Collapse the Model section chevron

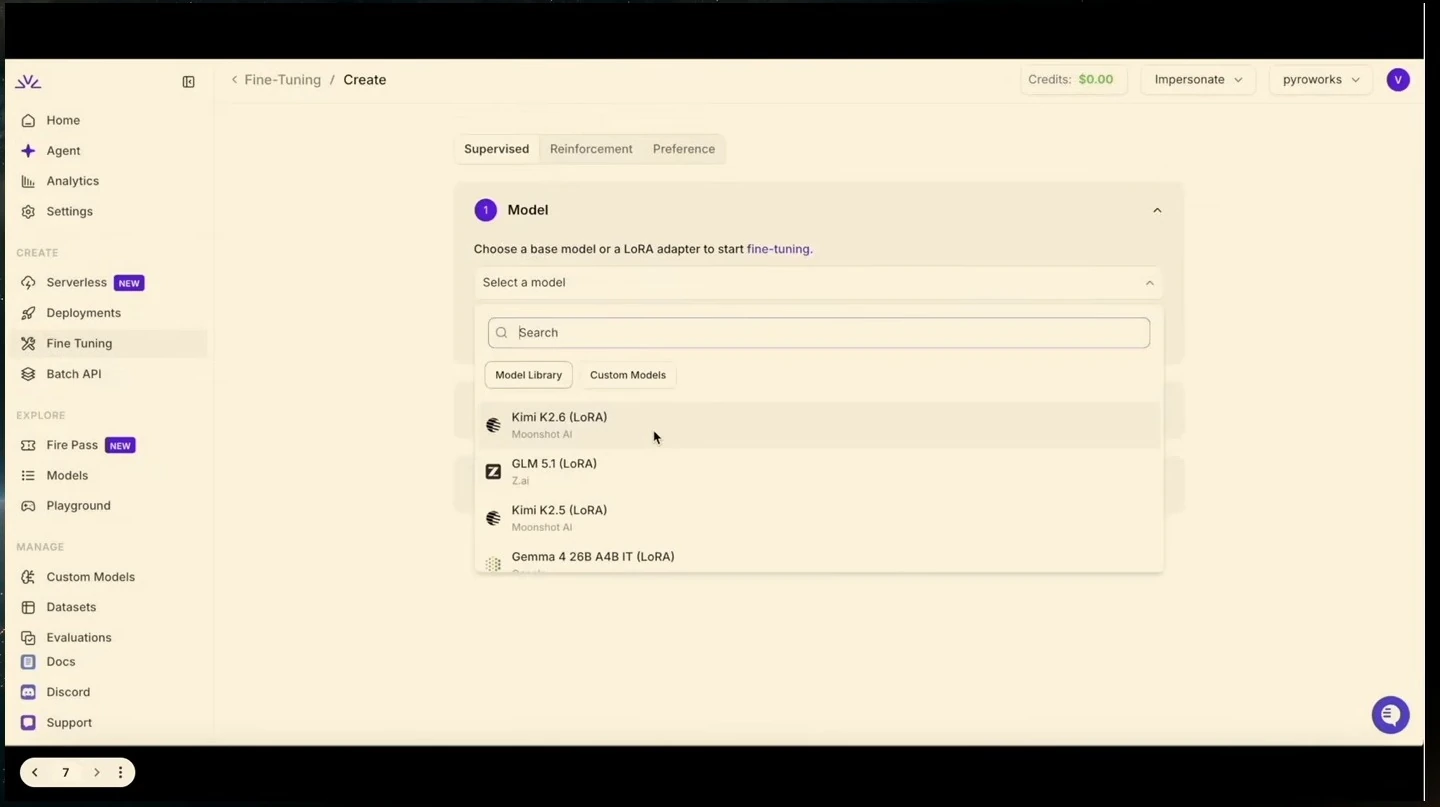[x=1157, y=210]
